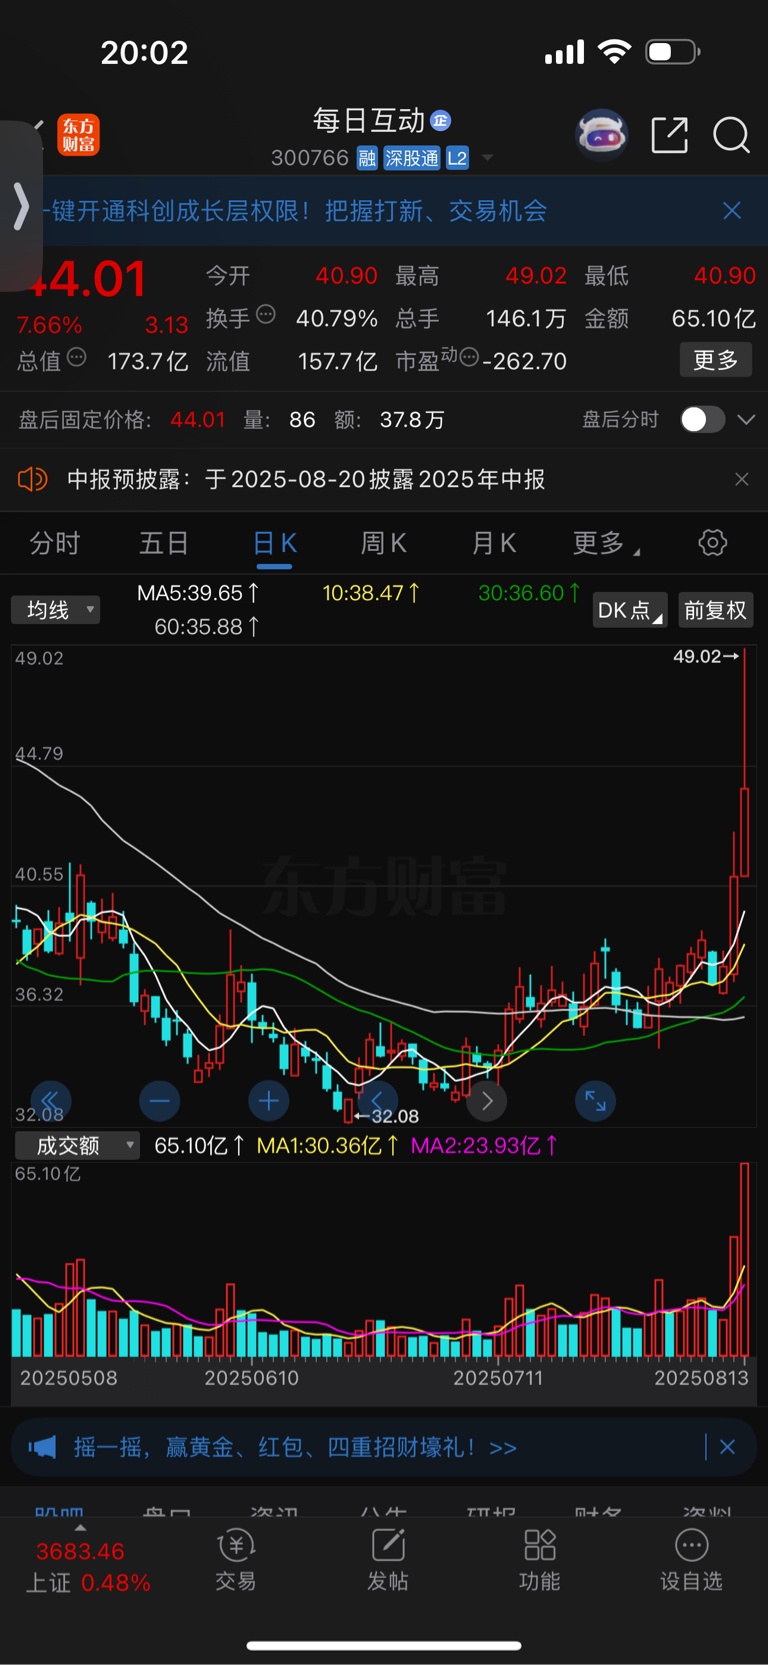The image size is (768, 1665).
Task: Tap the info icon beside 换手
Action: tap(266, 315)
